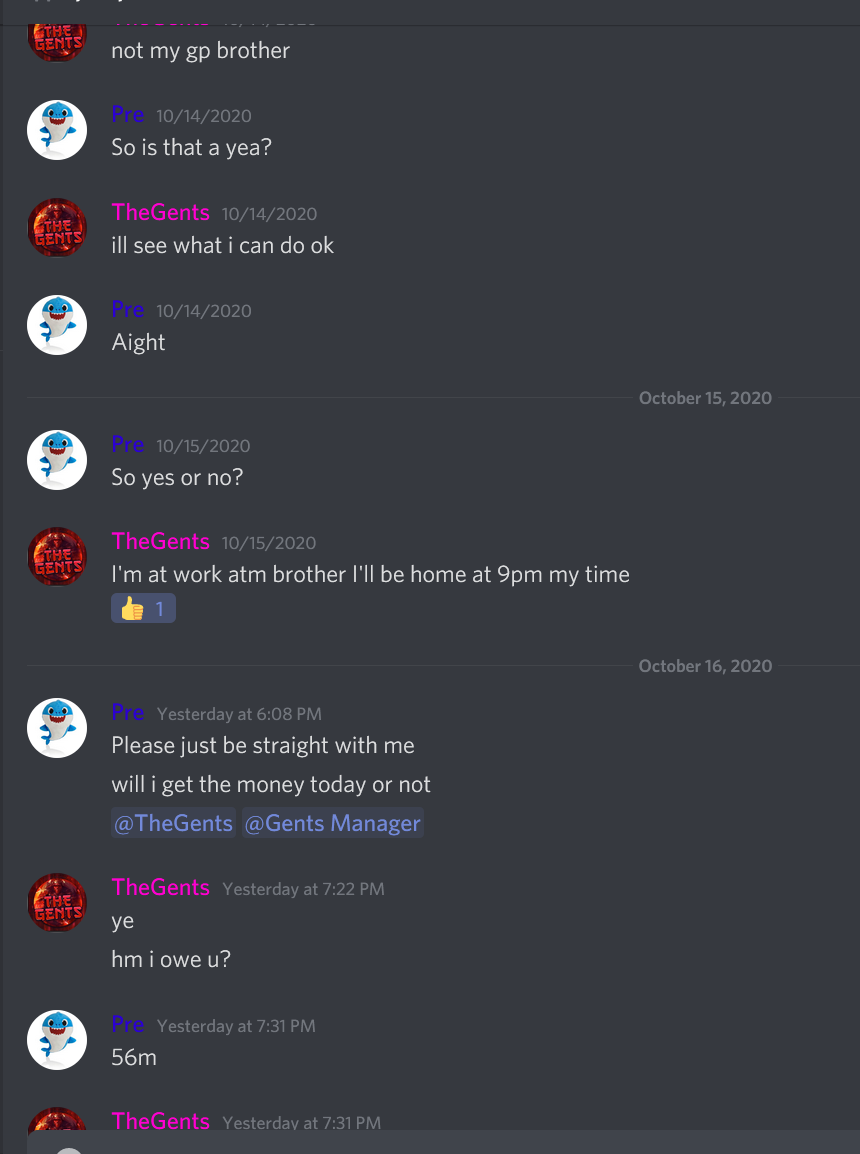Open Pre's profile from the 6:08 PM message
Viewport: 860px width, 1154px height.
(127, 712)
